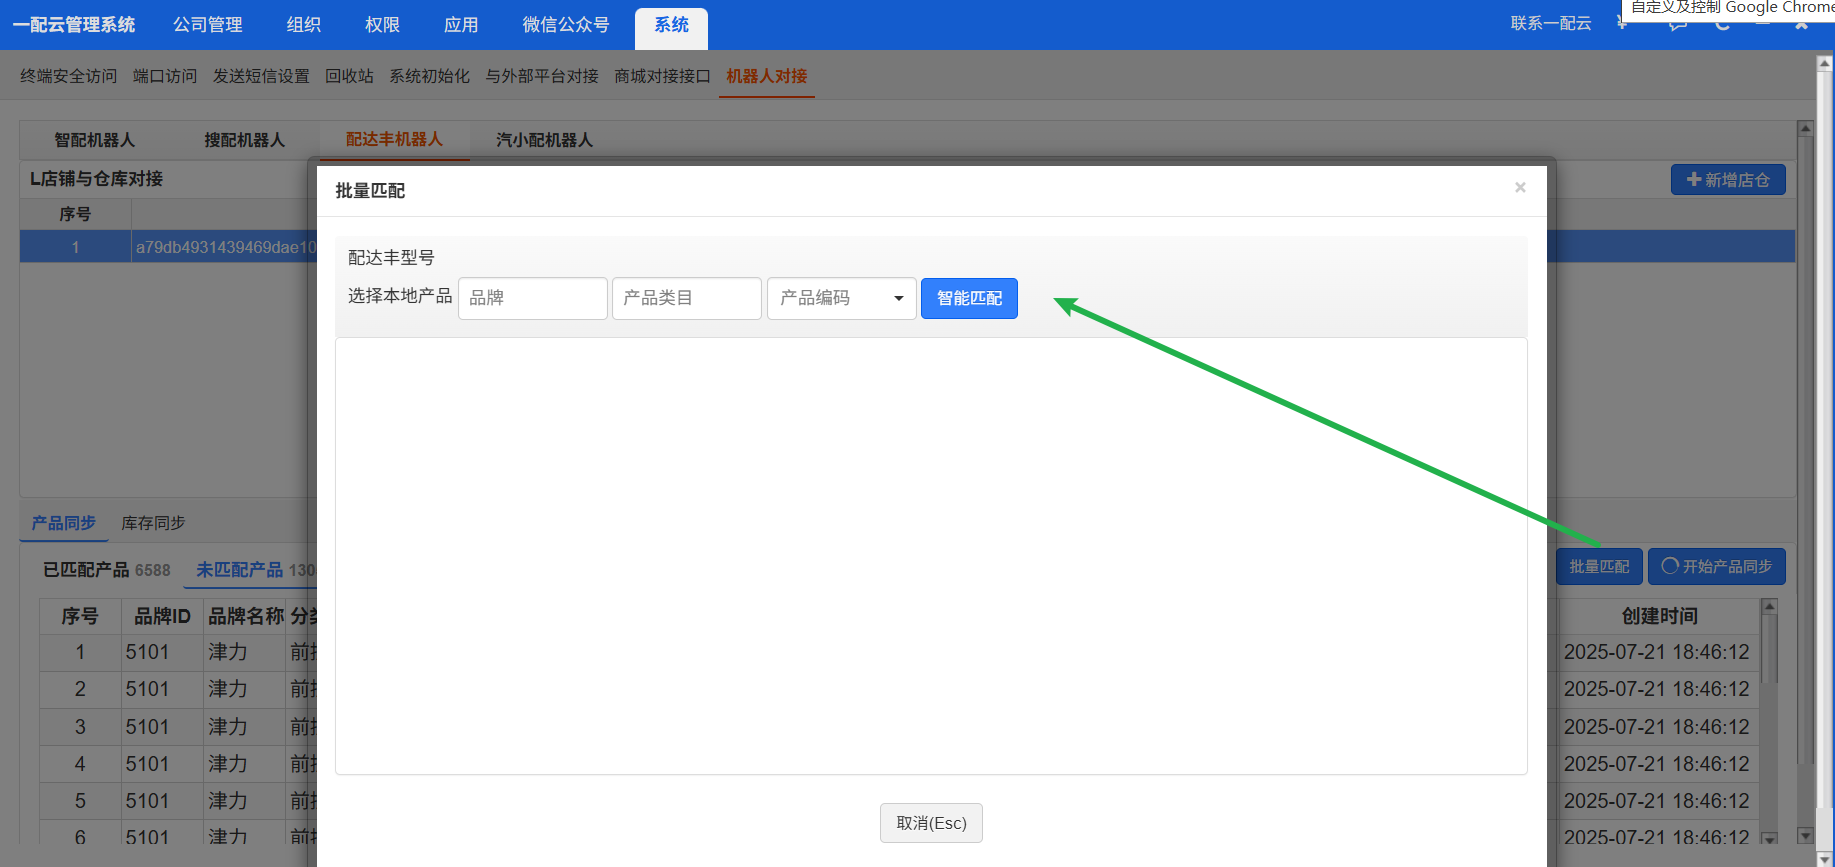This screenshot has height=867, width=1835.
Task: Click the plus icon on 新增店仓
Action: pyautogui.click(x=1694, y=180)
